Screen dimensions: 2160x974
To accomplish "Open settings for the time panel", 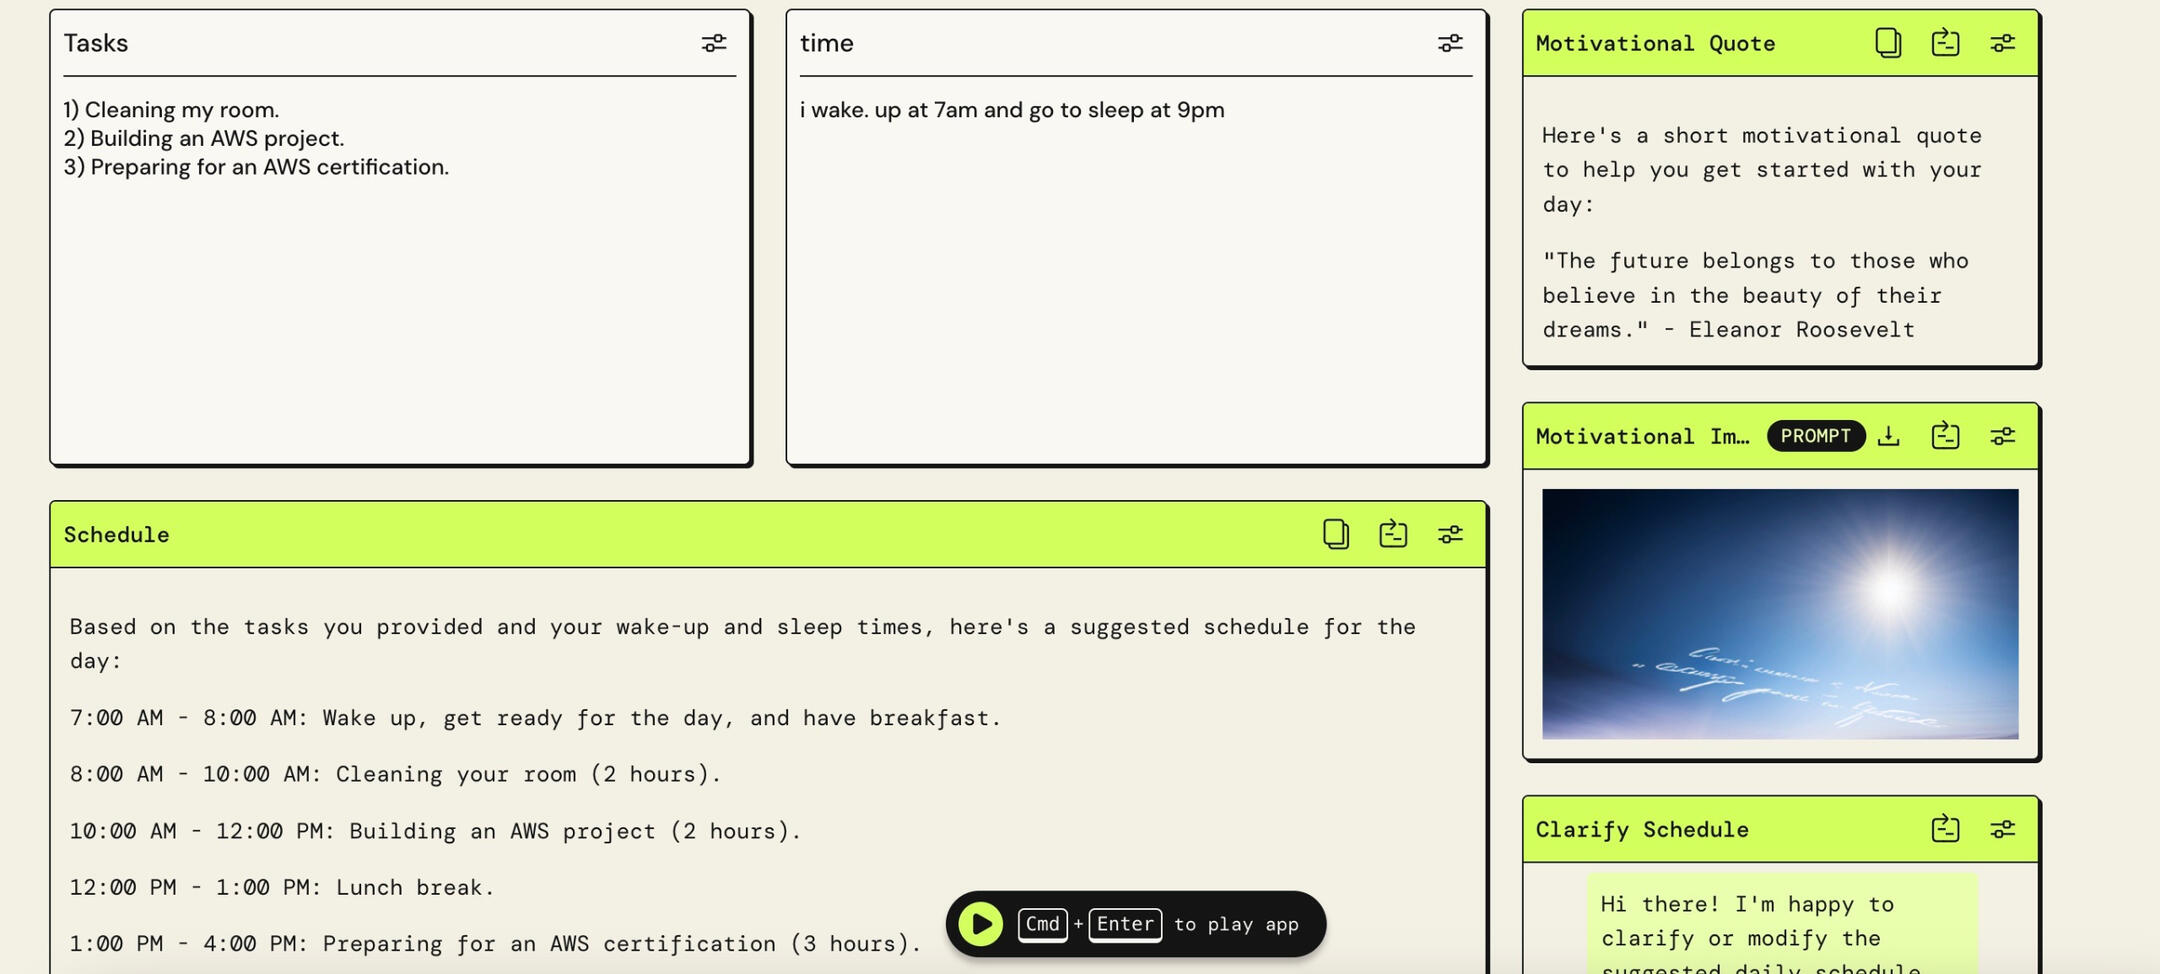I will point(1449,43).
